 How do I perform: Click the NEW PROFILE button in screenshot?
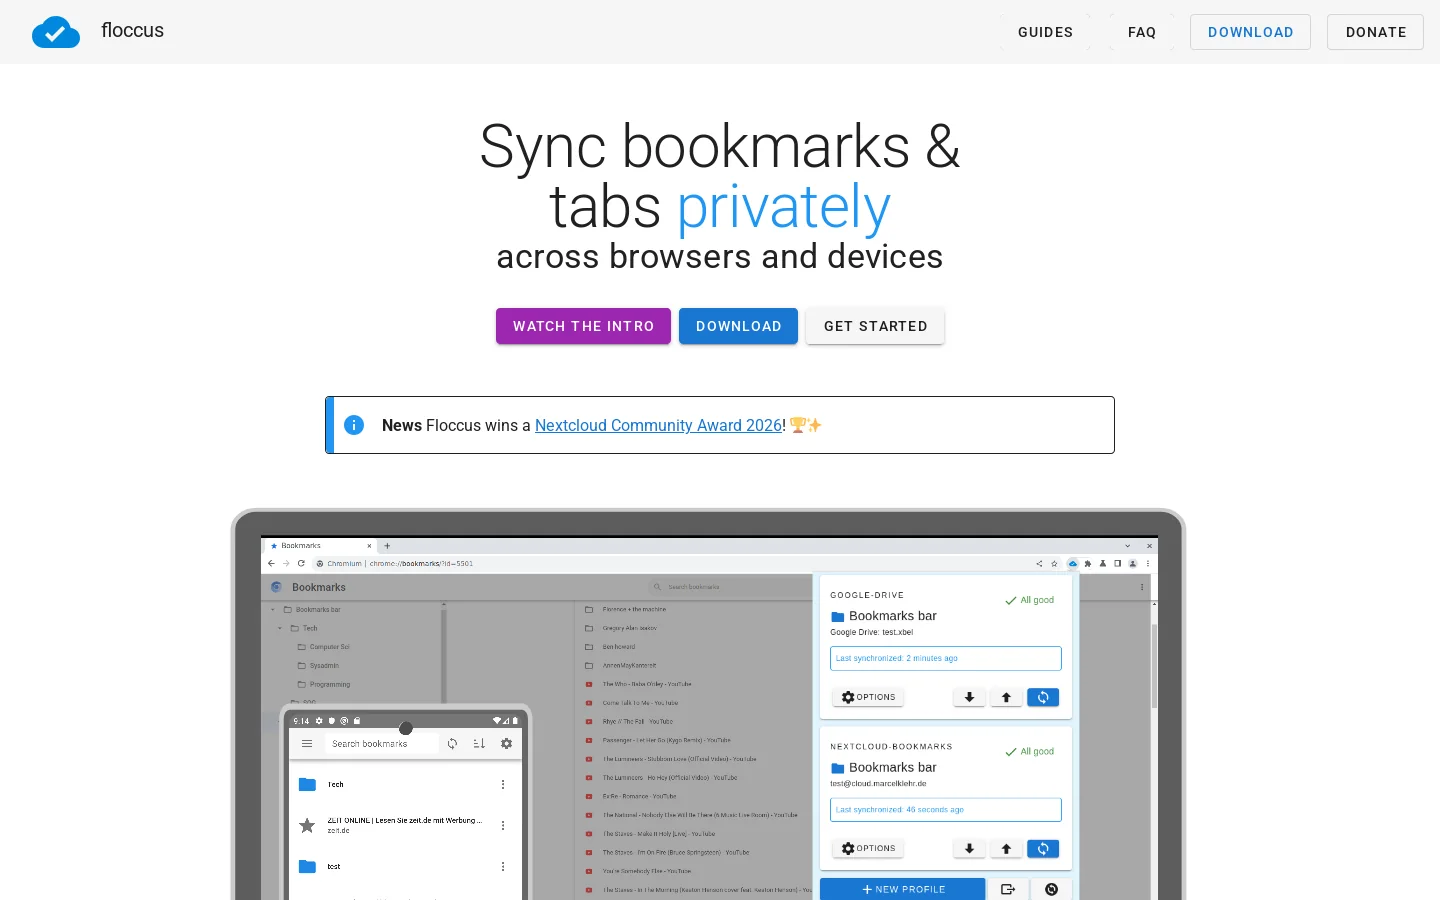pos(902,889)
